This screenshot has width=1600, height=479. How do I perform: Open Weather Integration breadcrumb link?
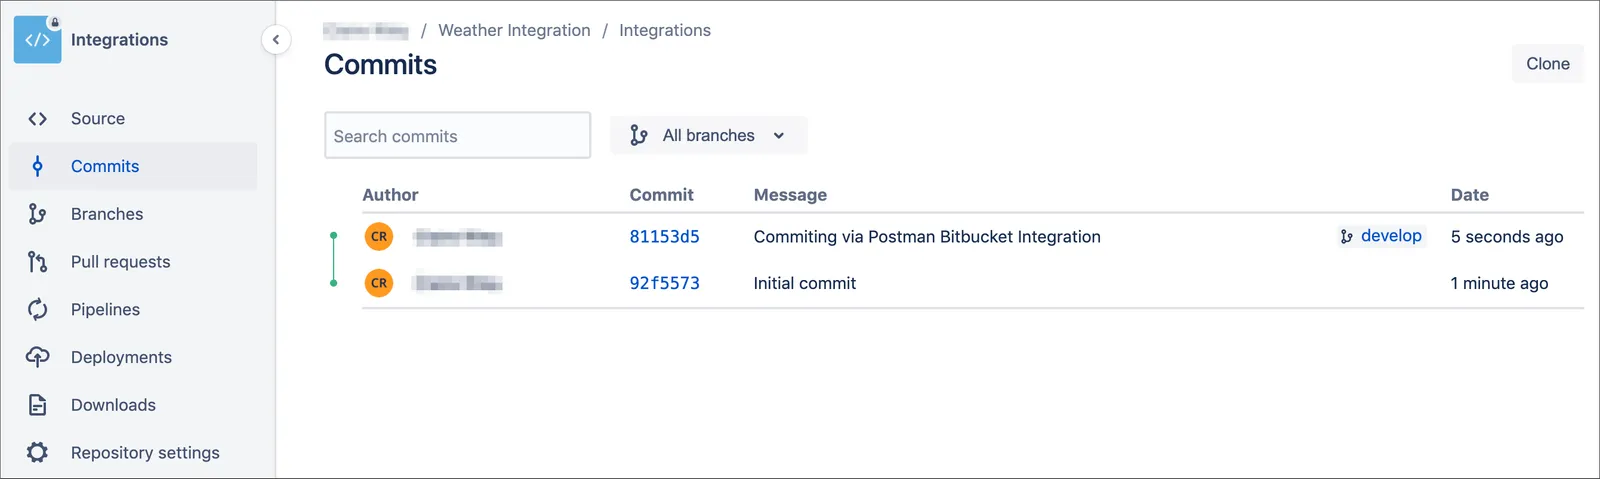pyautogui.click(x=514, y=31)
